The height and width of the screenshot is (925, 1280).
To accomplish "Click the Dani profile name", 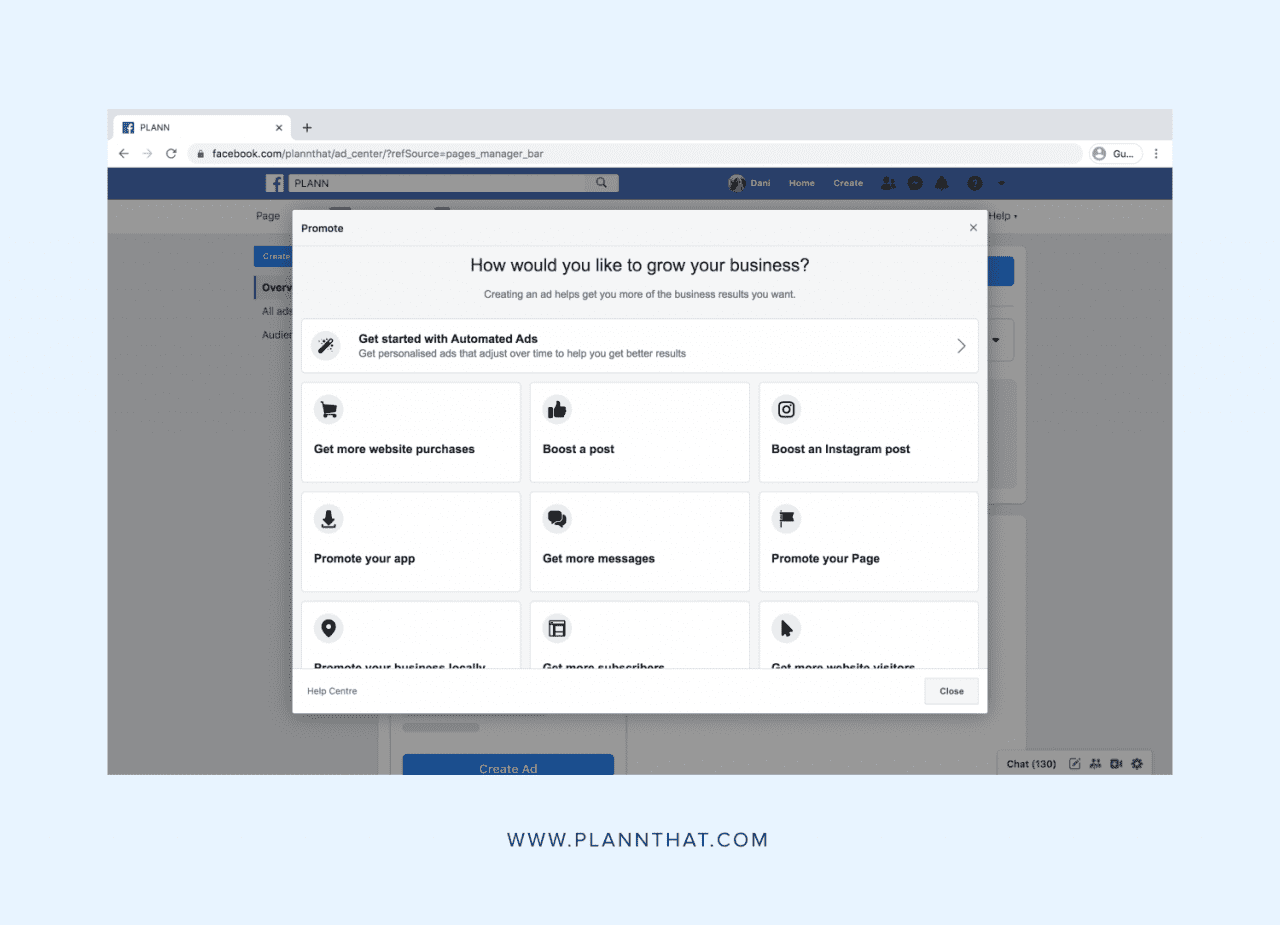I will (760, 183).
